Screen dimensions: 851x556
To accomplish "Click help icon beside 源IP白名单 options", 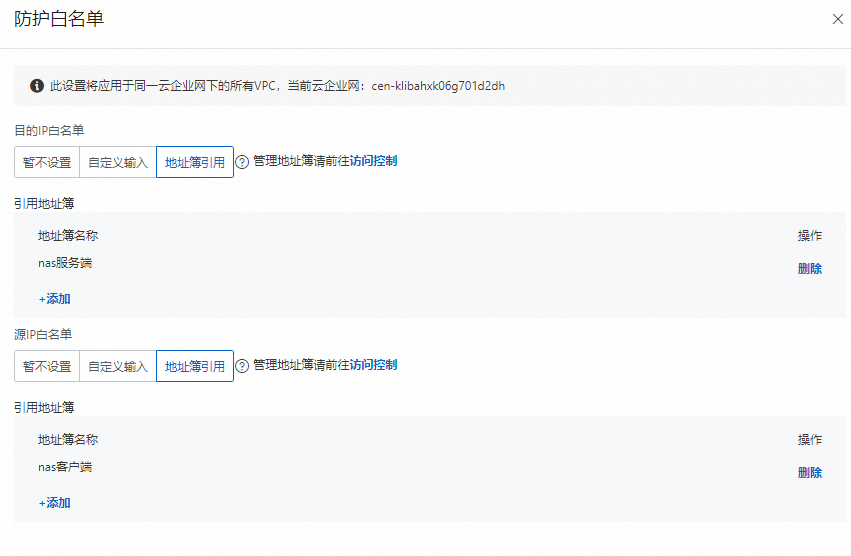I will pos(242,366).
